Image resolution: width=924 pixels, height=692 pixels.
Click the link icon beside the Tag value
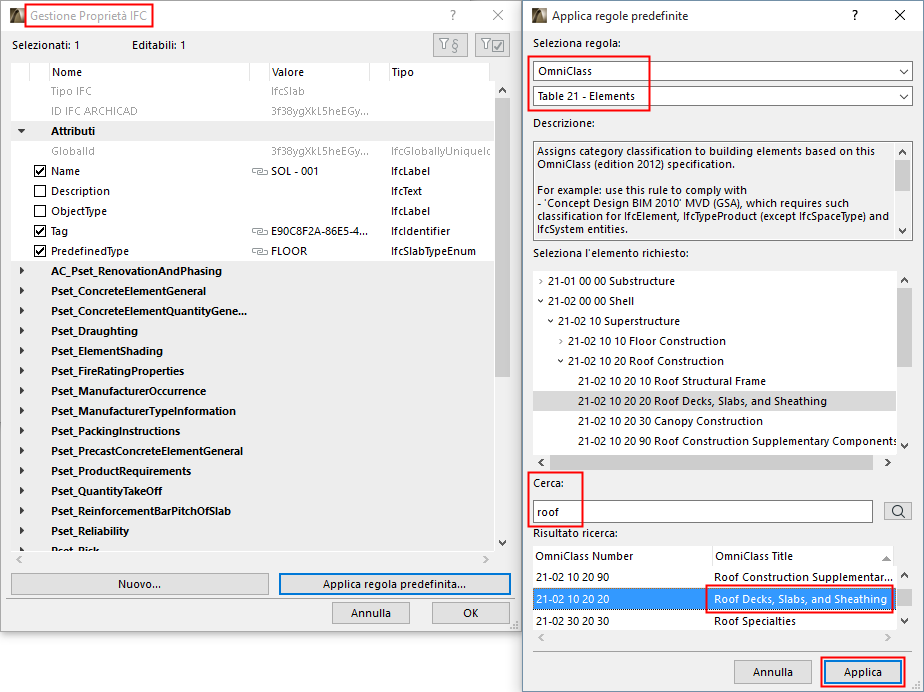click(260, 231)
